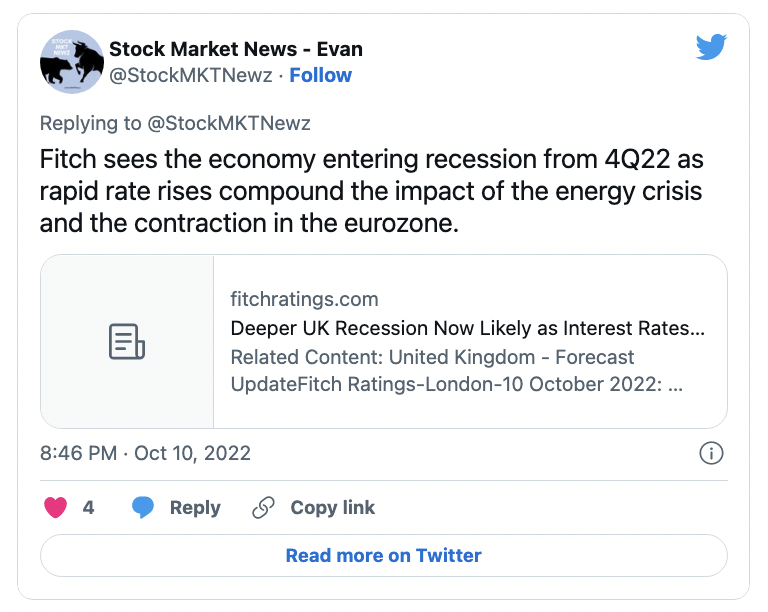Click the info circle icon
Viewport: 768px width, 612px height.
click(x=710, y=453)
